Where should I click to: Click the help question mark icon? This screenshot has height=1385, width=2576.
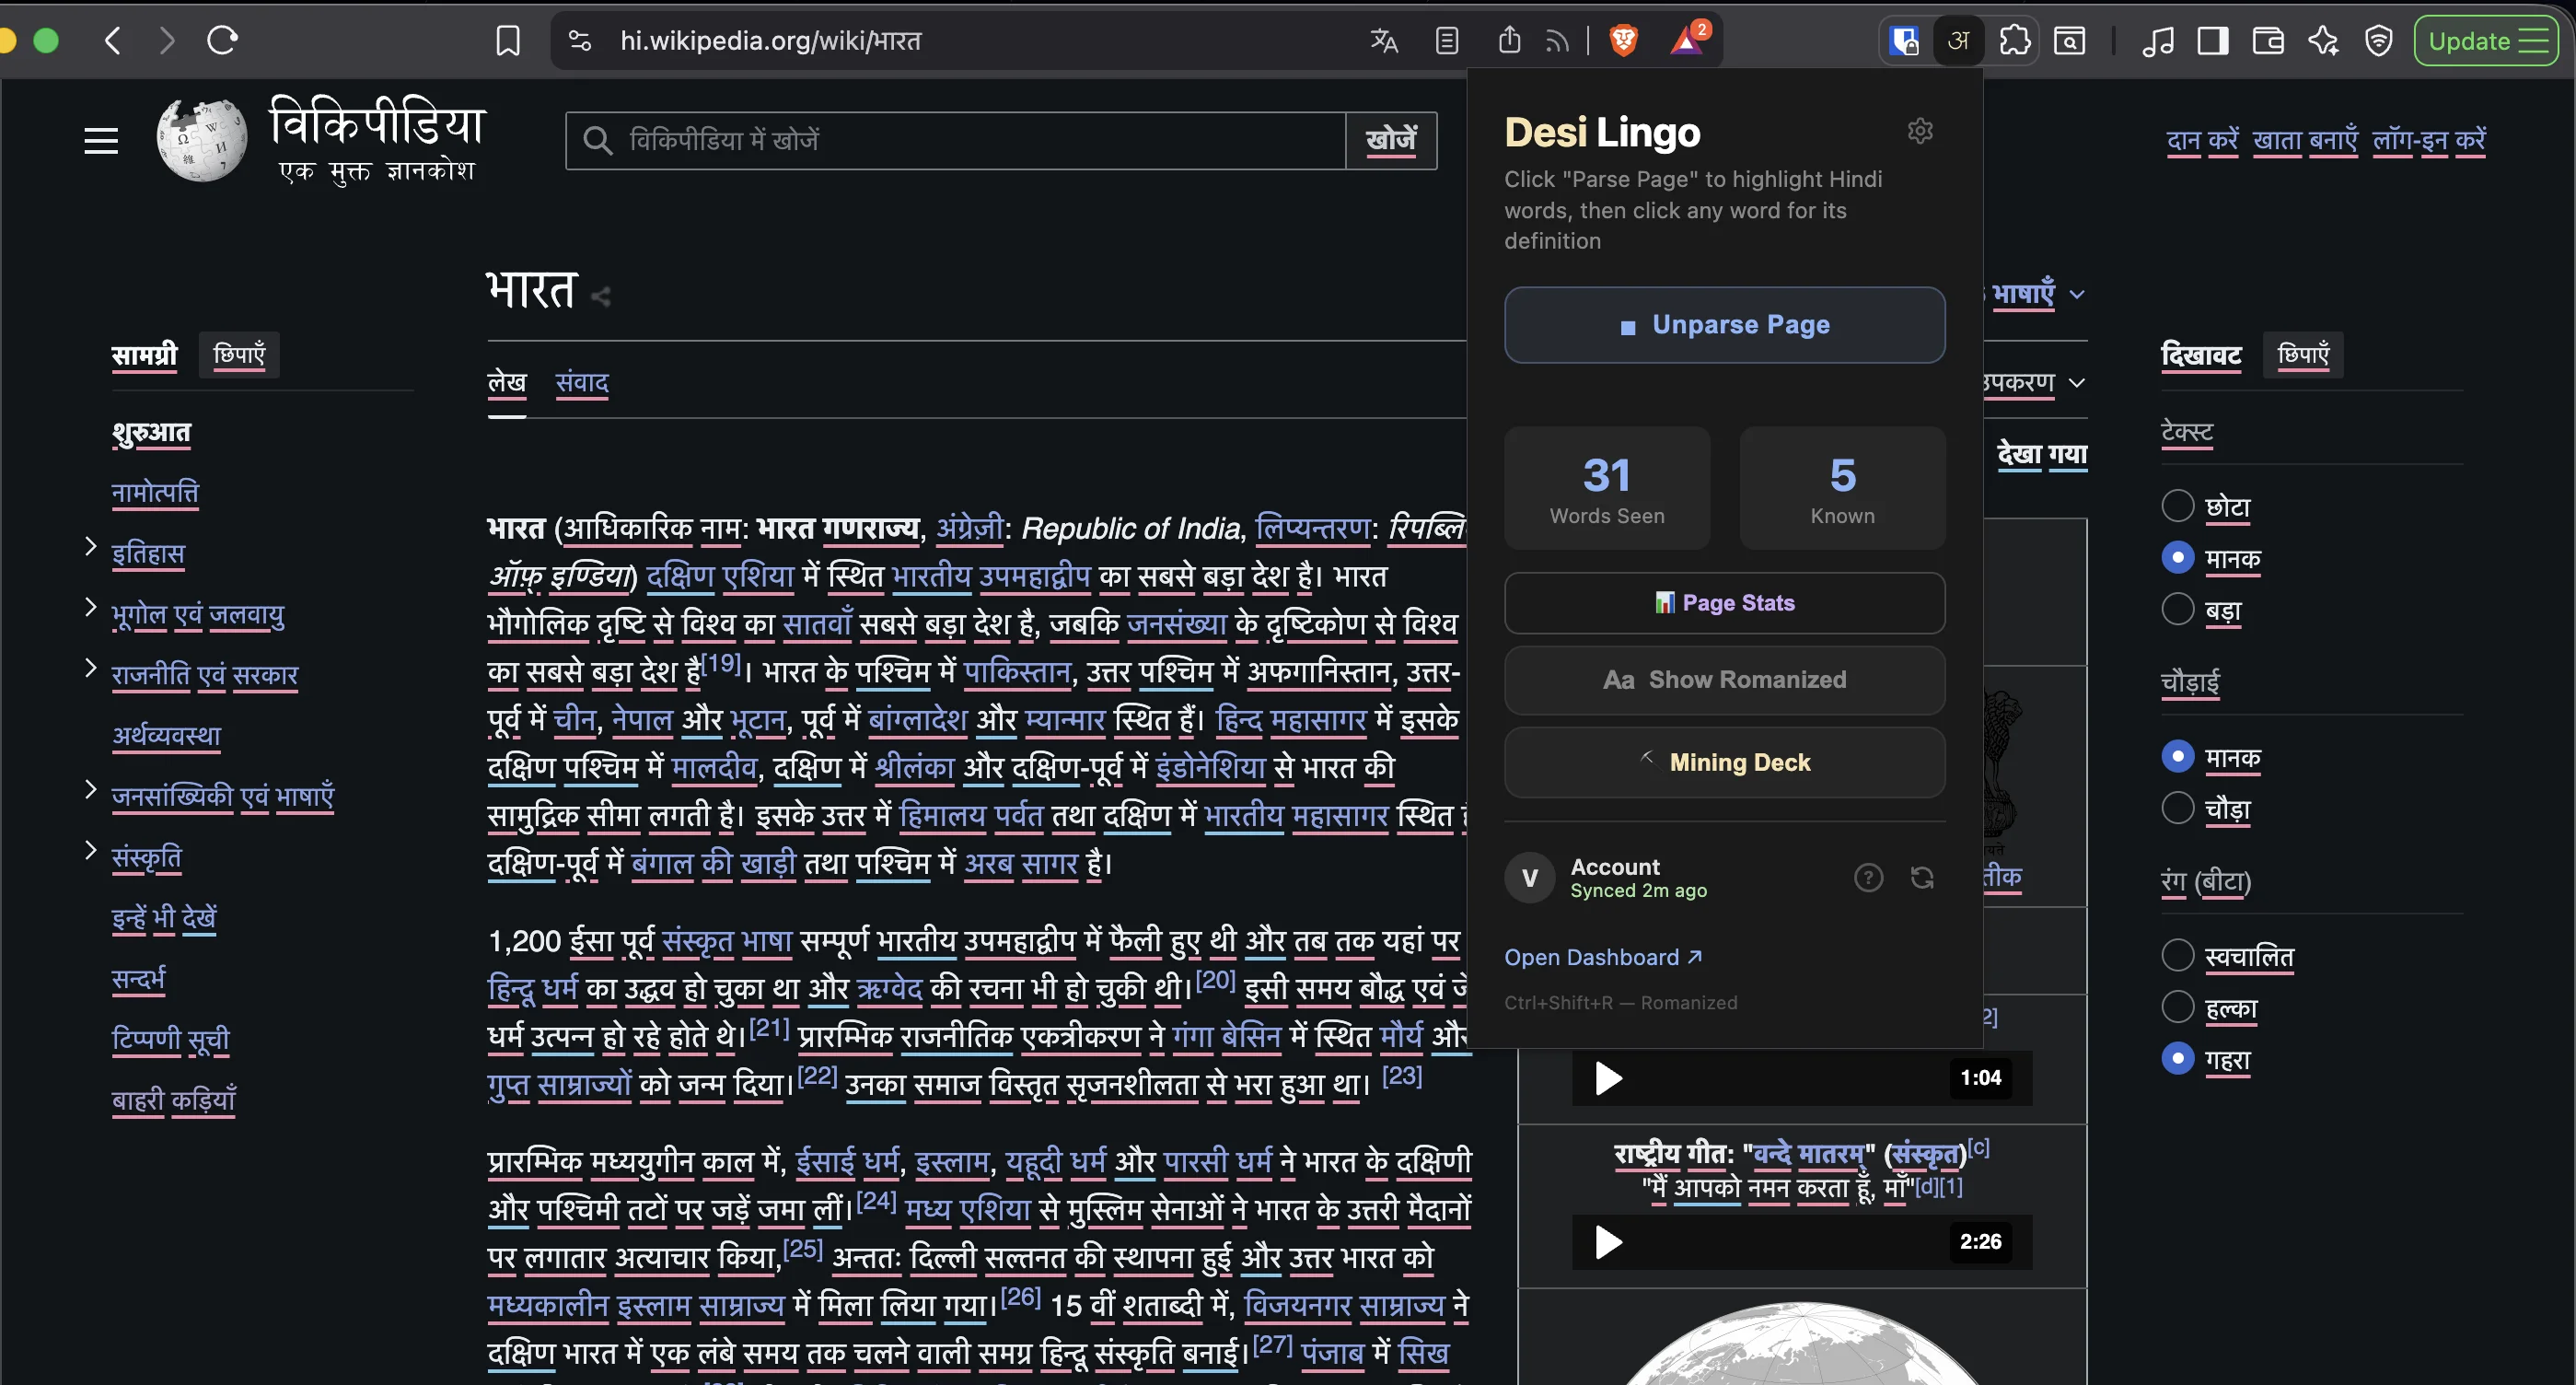[x=1867, y=877]
